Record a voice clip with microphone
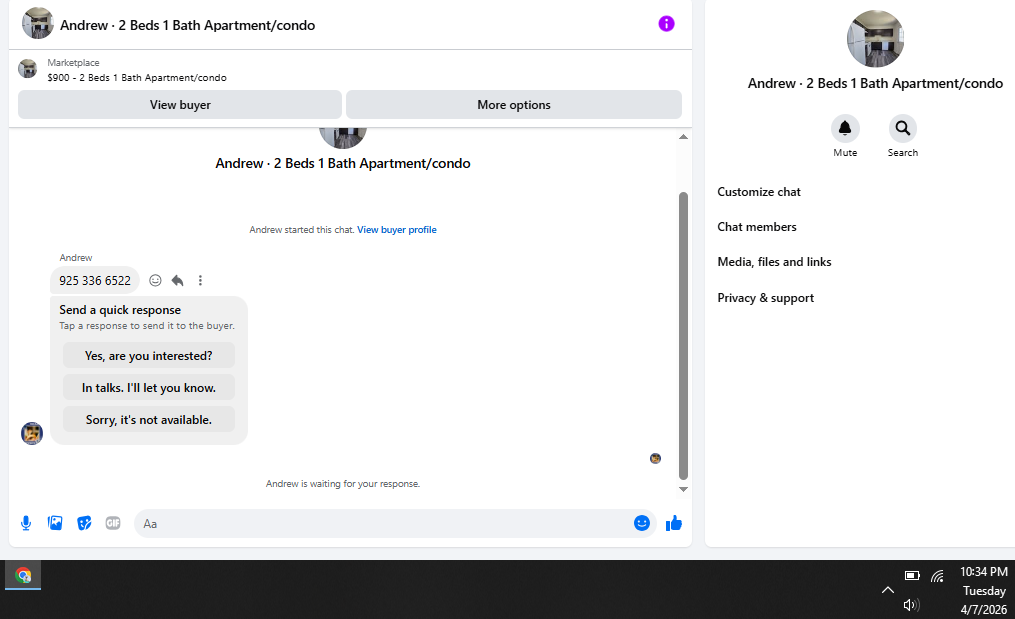1015x619 pixels. [26, 523]
